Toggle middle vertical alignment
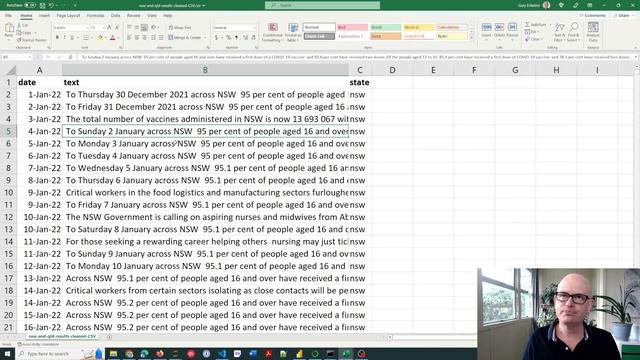 pos(137,28)
